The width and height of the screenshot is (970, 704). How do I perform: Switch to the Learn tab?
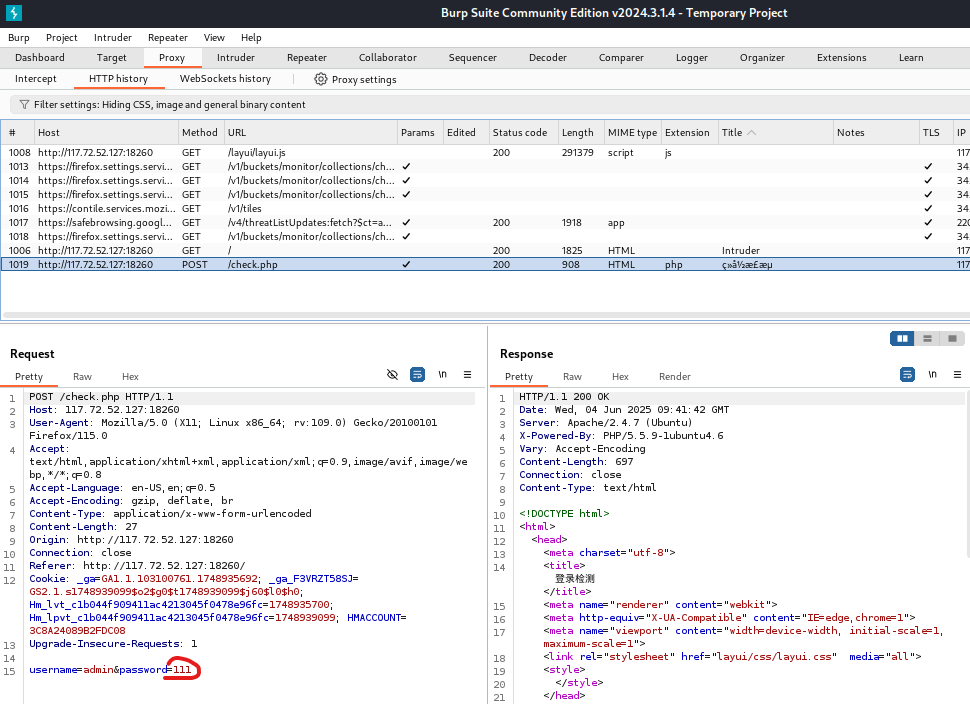[911, 58]
